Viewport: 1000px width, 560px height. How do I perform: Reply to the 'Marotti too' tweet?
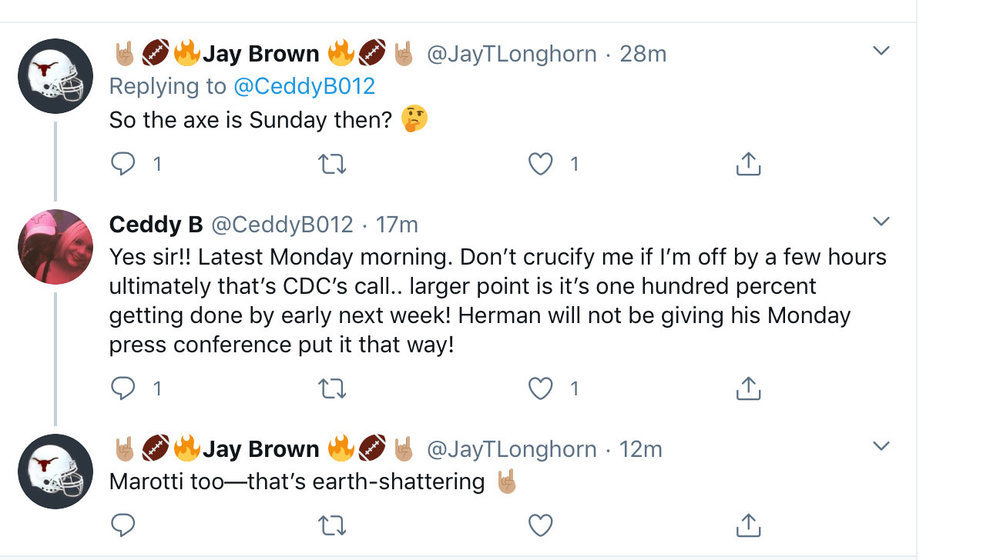pos(123,524)
